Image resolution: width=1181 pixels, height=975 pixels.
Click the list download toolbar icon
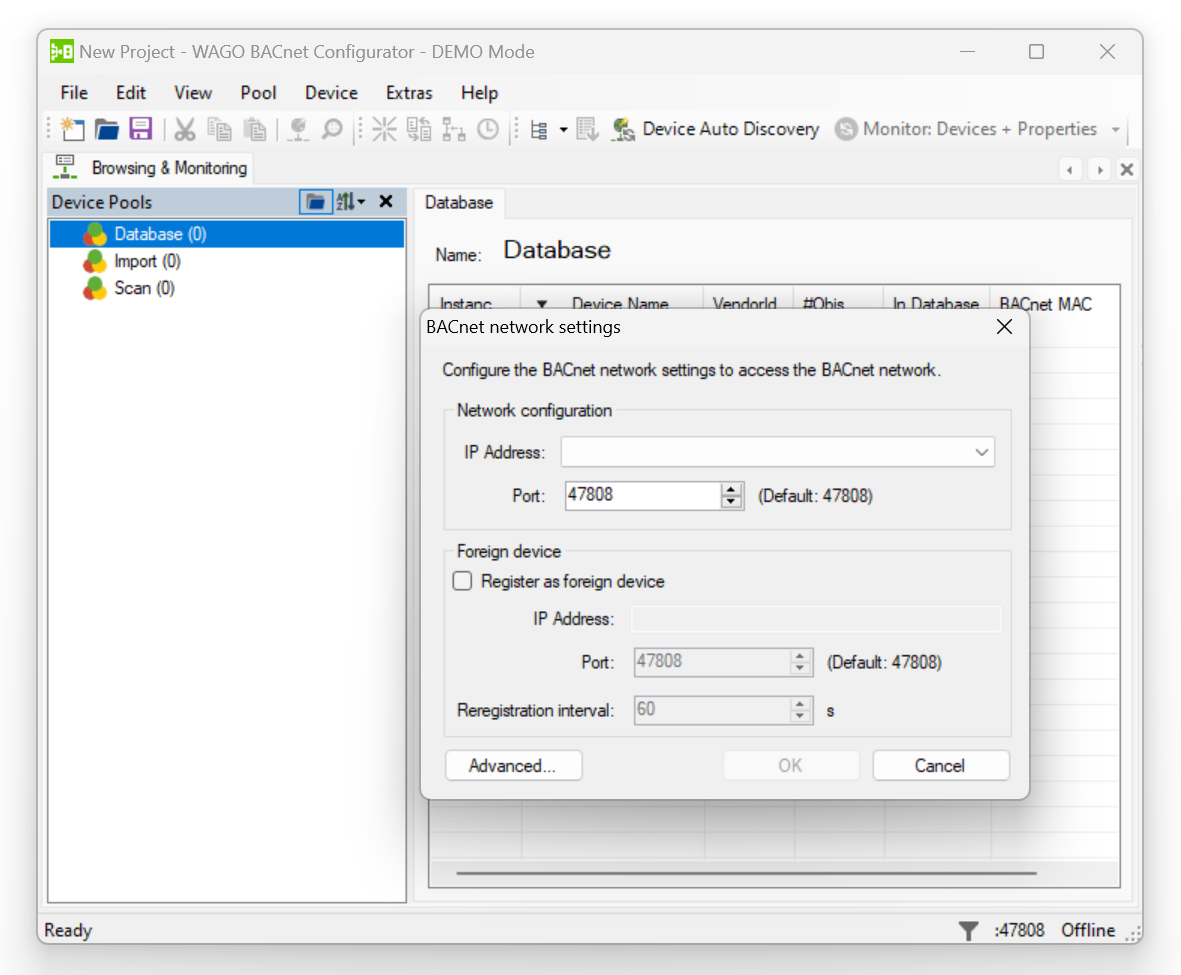(587, 130)
